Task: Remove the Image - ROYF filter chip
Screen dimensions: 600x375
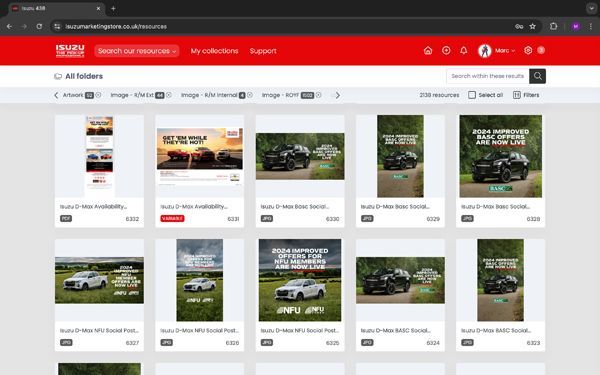Action: coord(318,95)
